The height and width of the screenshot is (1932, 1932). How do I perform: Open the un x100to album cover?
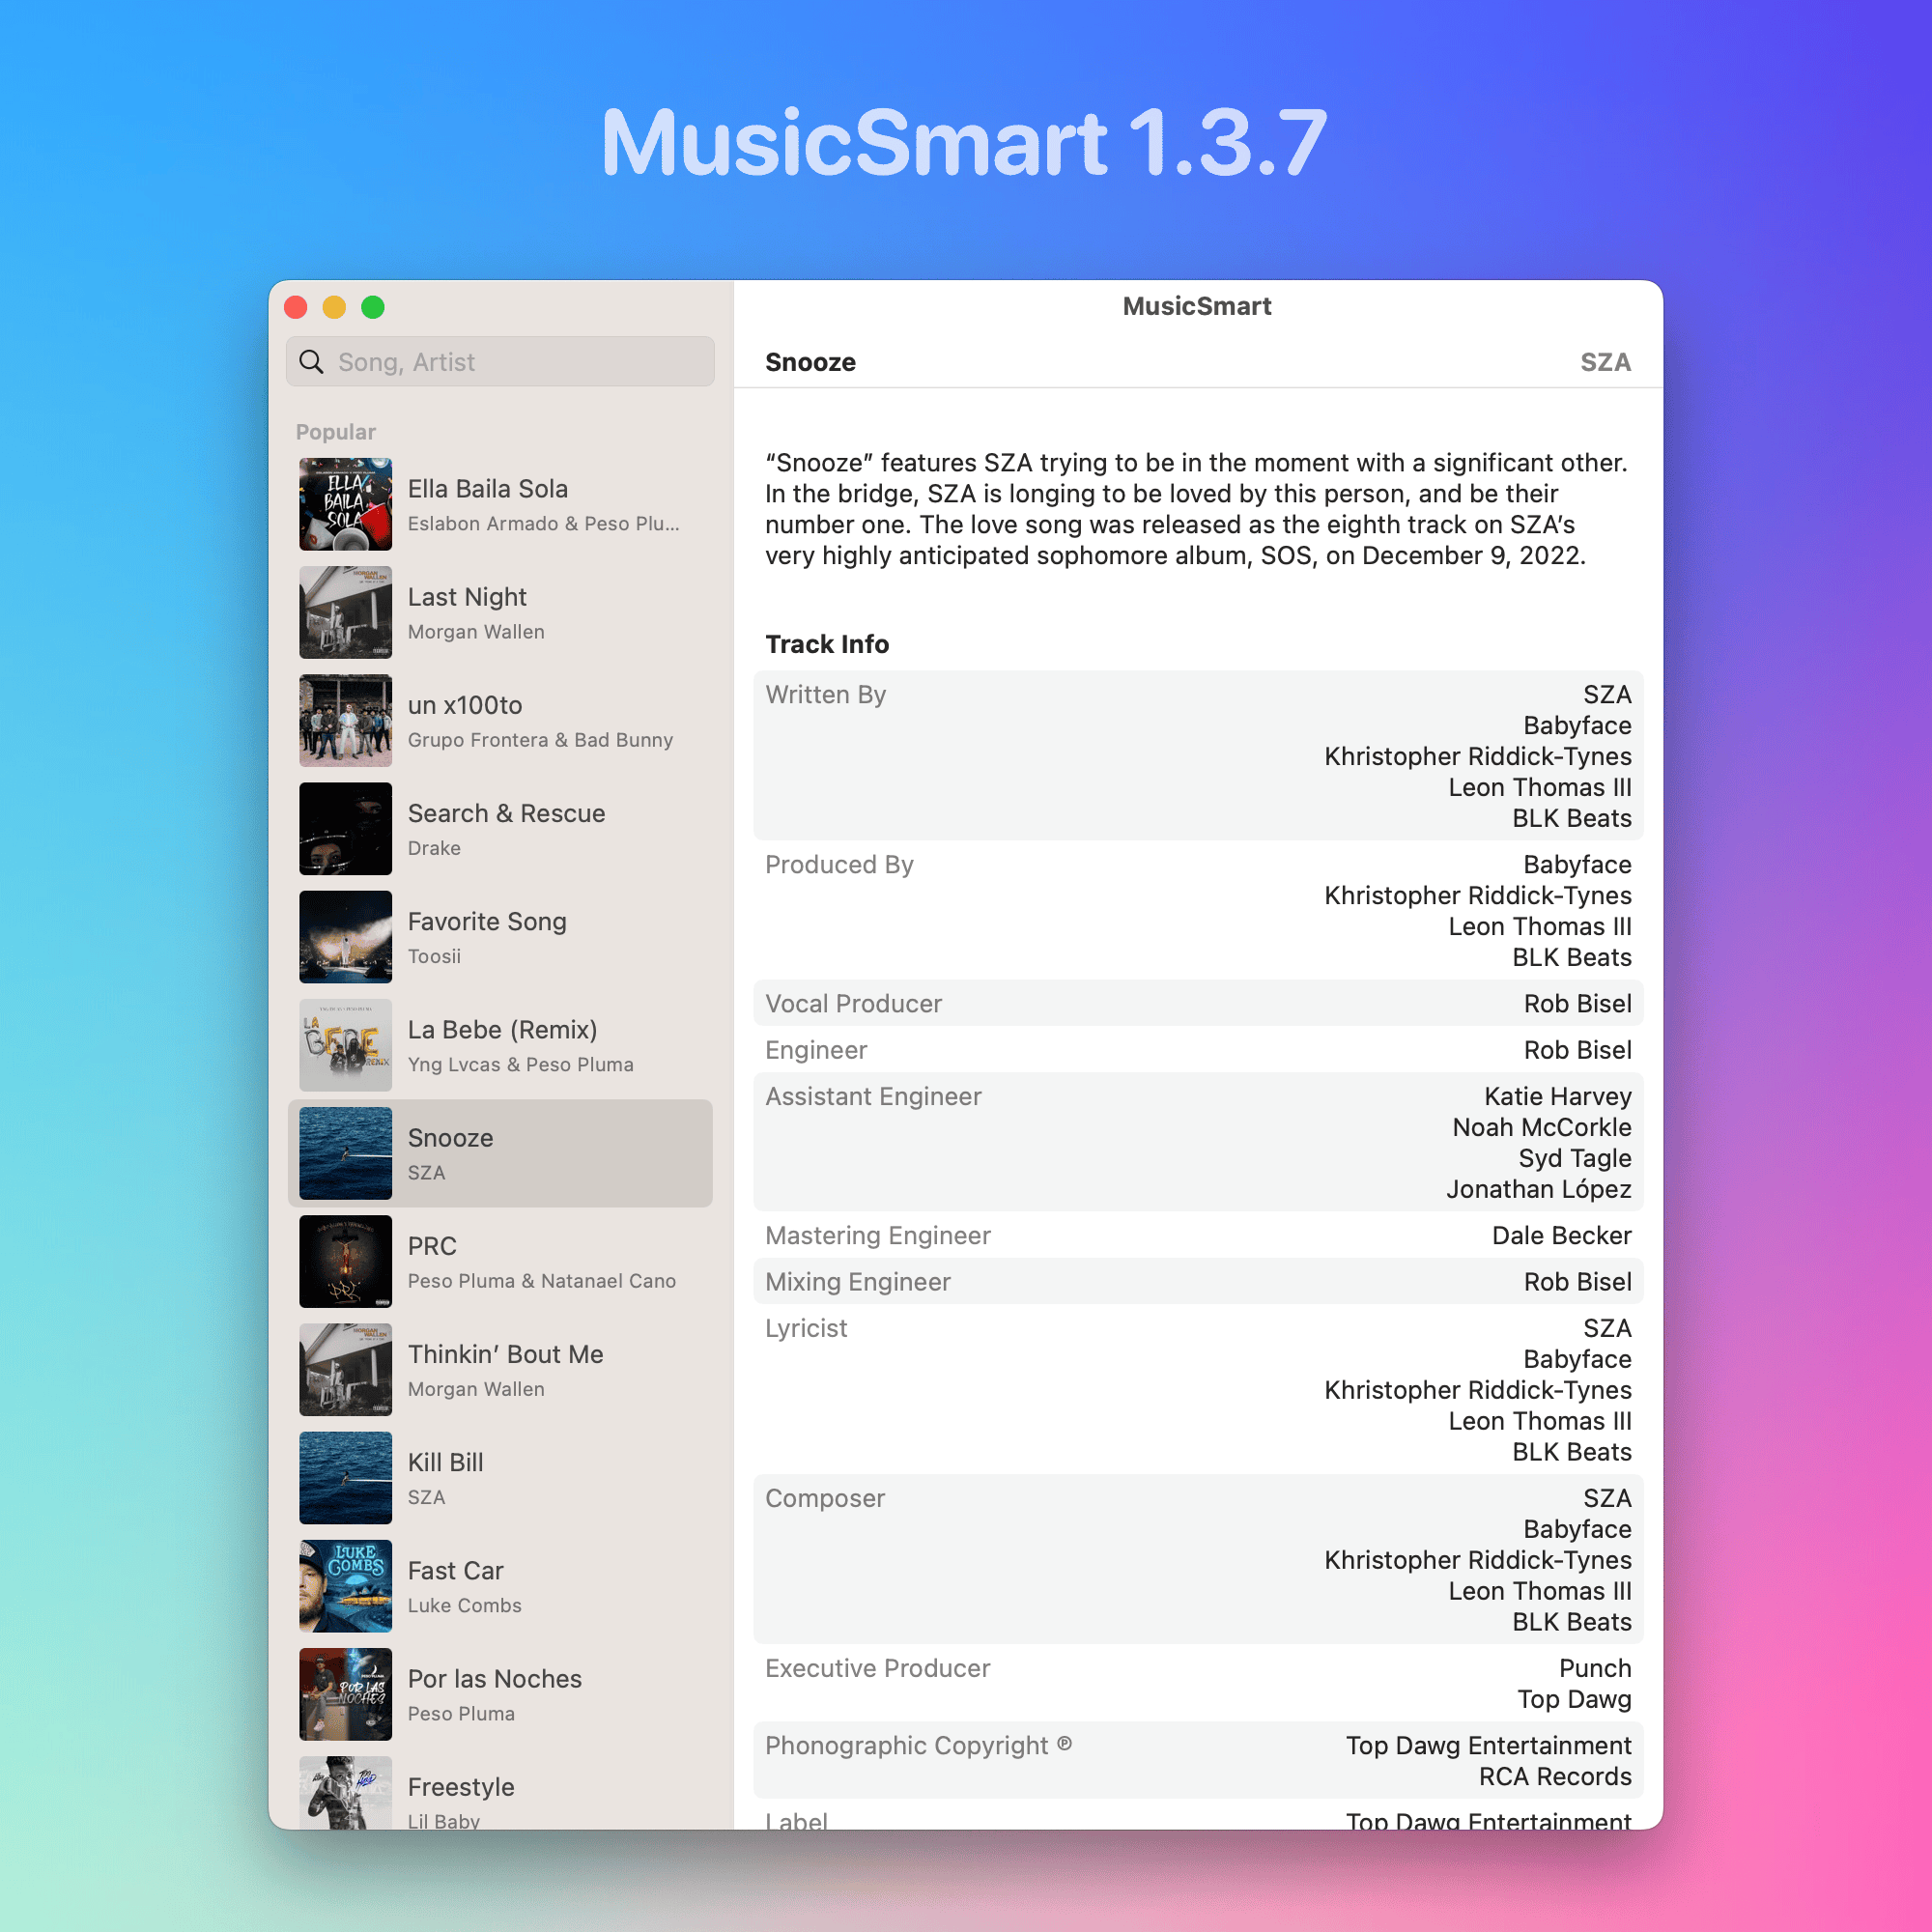(346, 721)
